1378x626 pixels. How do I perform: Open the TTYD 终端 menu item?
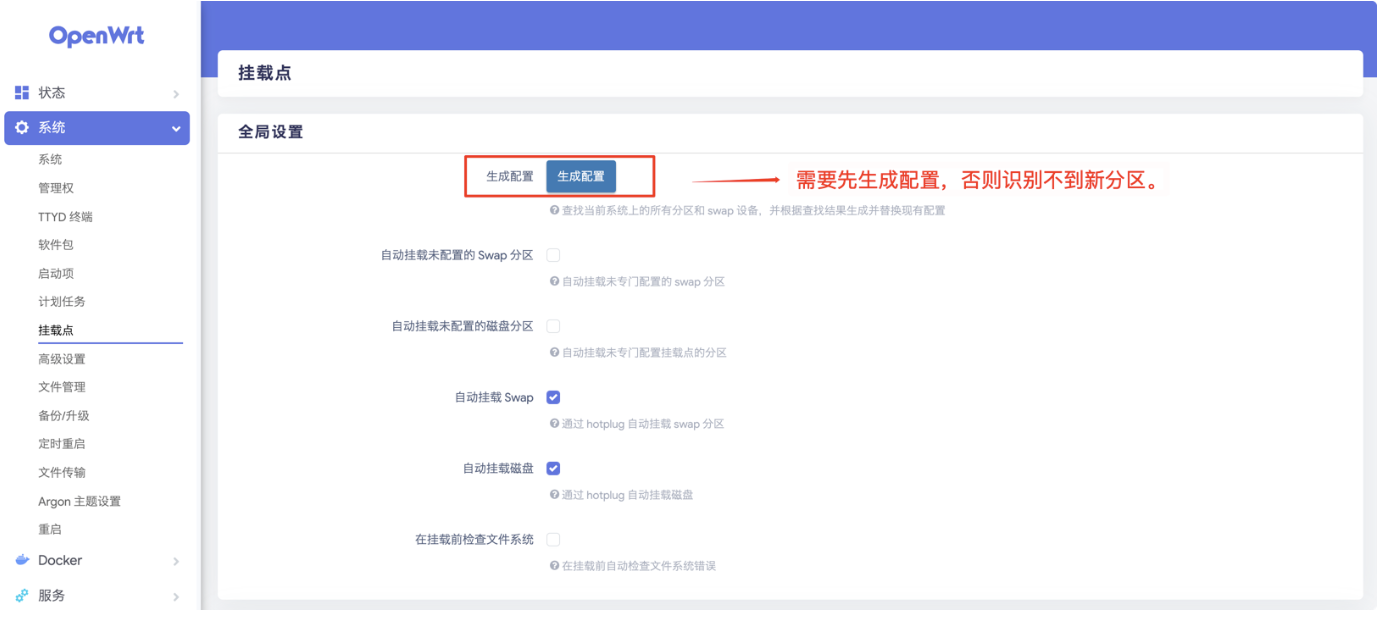coord(65,217)
